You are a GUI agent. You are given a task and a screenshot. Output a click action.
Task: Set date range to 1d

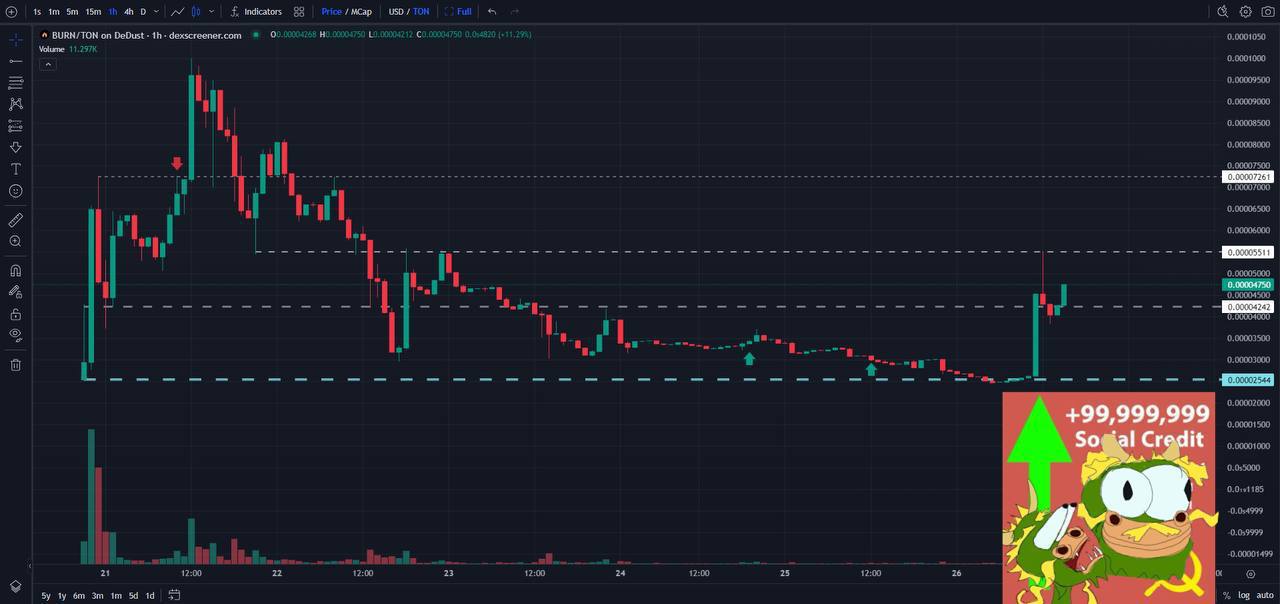coord(150,596)
